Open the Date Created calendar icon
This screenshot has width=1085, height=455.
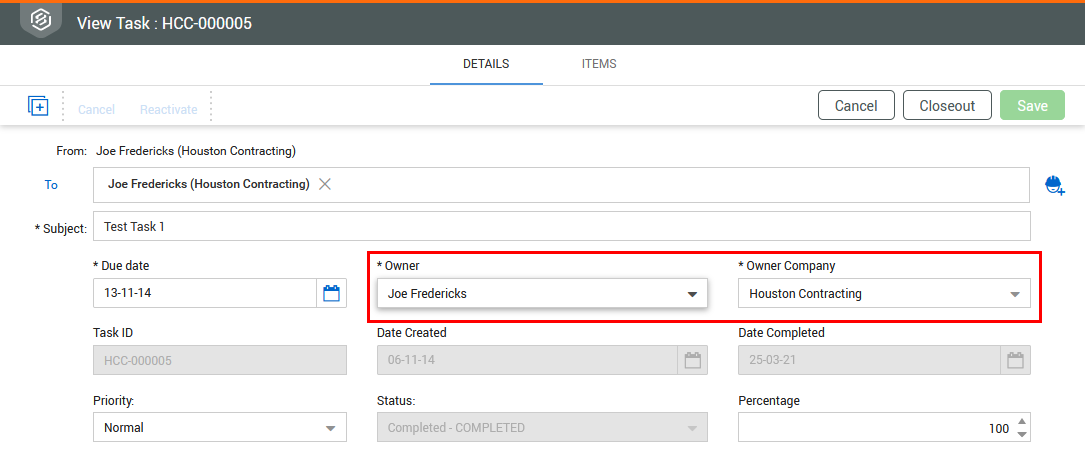coord(692,361)
